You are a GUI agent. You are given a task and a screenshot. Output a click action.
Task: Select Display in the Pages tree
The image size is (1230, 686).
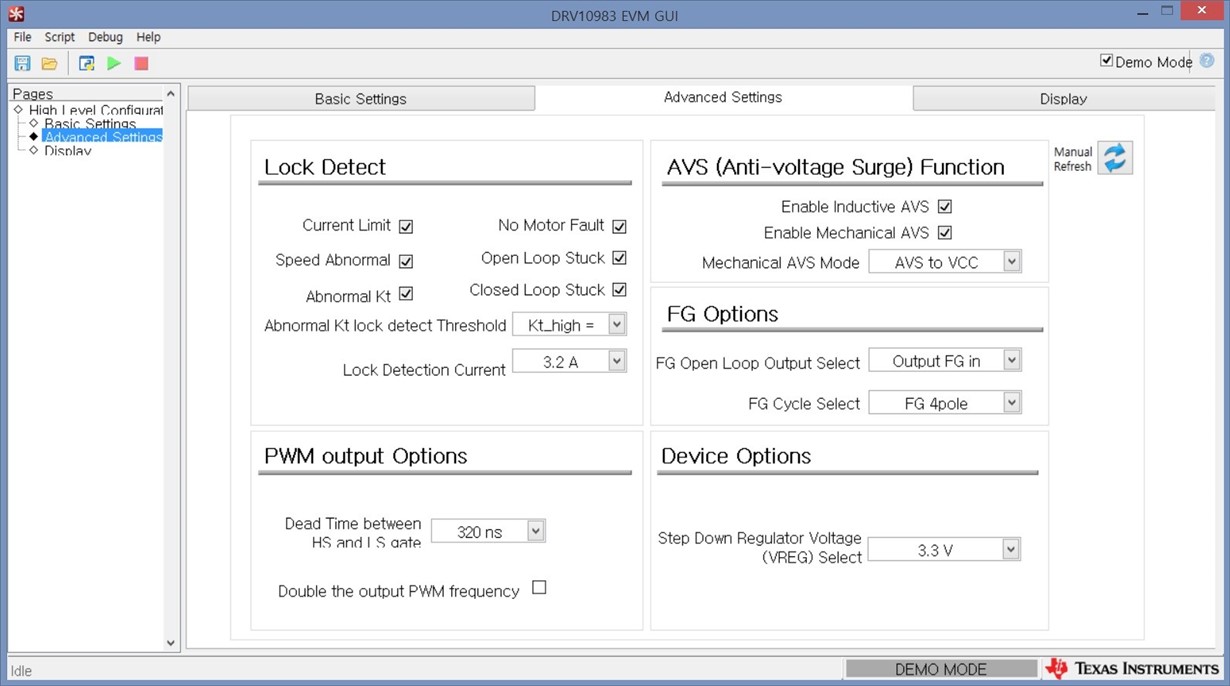(x=68, y=151)
